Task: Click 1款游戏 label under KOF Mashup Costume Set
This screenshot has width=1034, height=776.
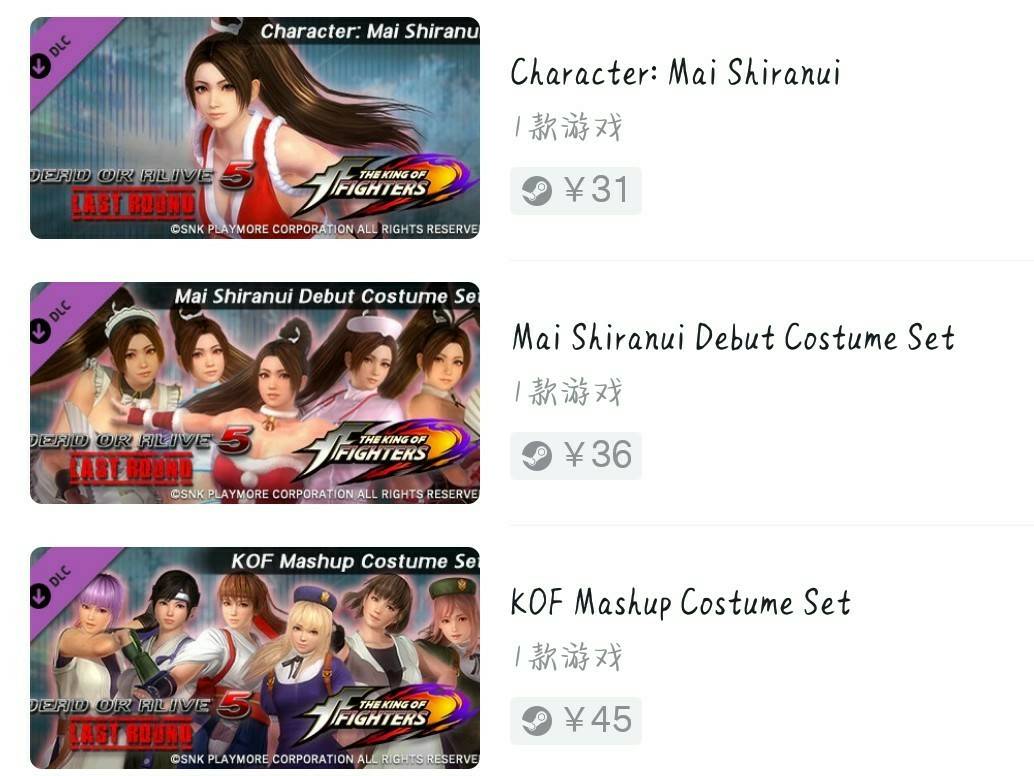Action: pyautogui.click(x=568, y=657)
